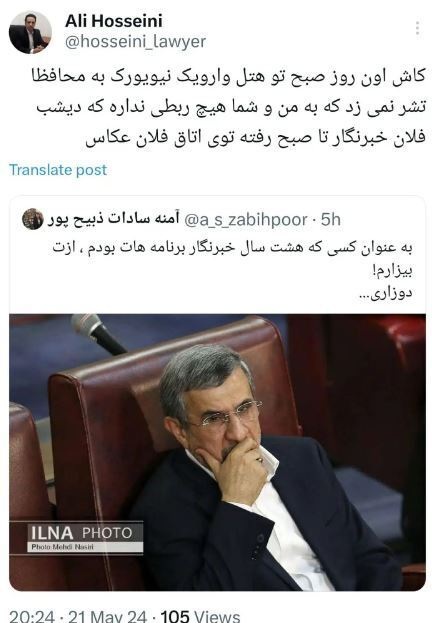Open the quoted tweet's Persian text body
This screenshot has width=432, height=623.
pyautogui.click(x=232, y=270)
